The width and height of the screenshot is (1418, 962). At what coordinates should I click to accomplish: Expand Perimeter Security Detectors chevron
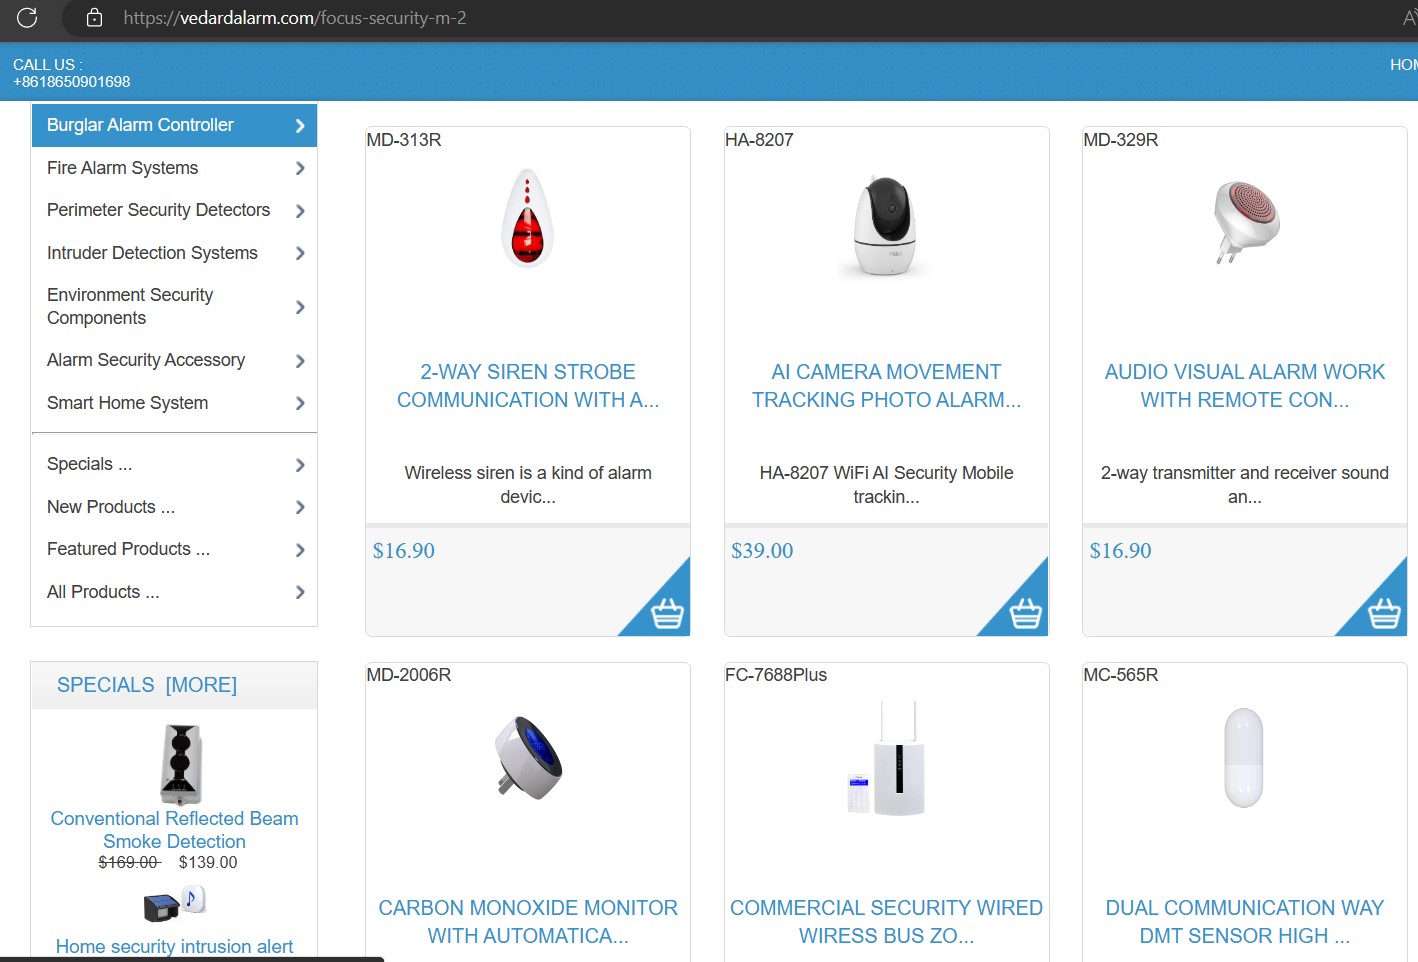click(x=299, y=211)
